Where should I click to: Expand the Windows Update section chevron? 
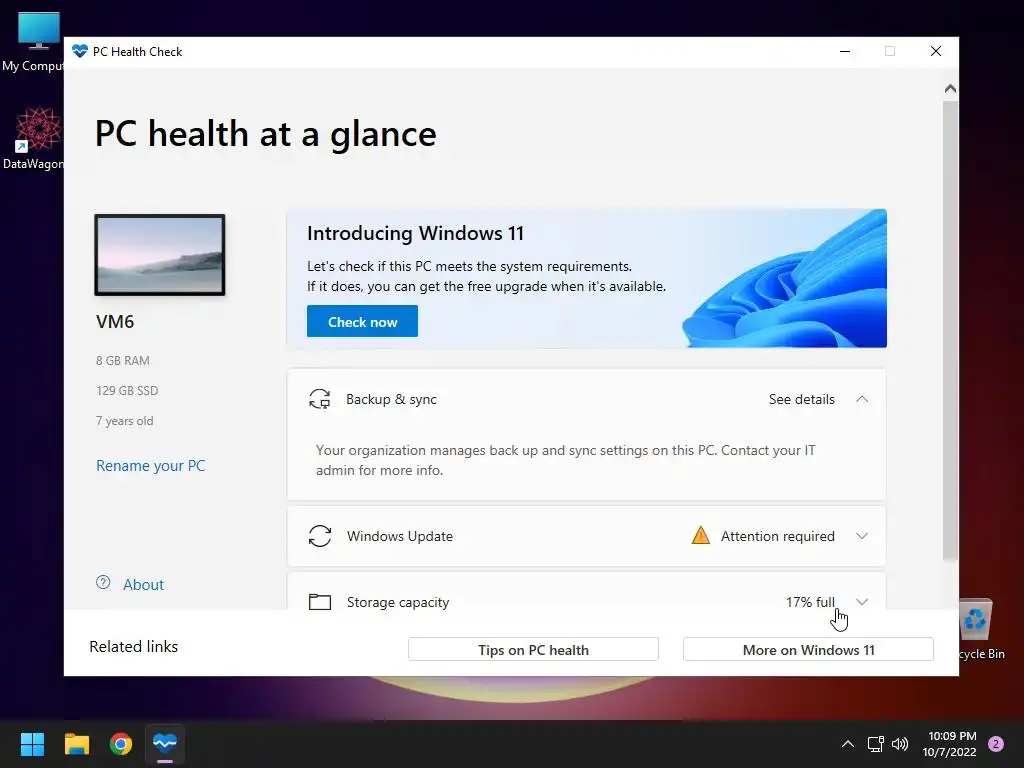[x=862, y=536]
